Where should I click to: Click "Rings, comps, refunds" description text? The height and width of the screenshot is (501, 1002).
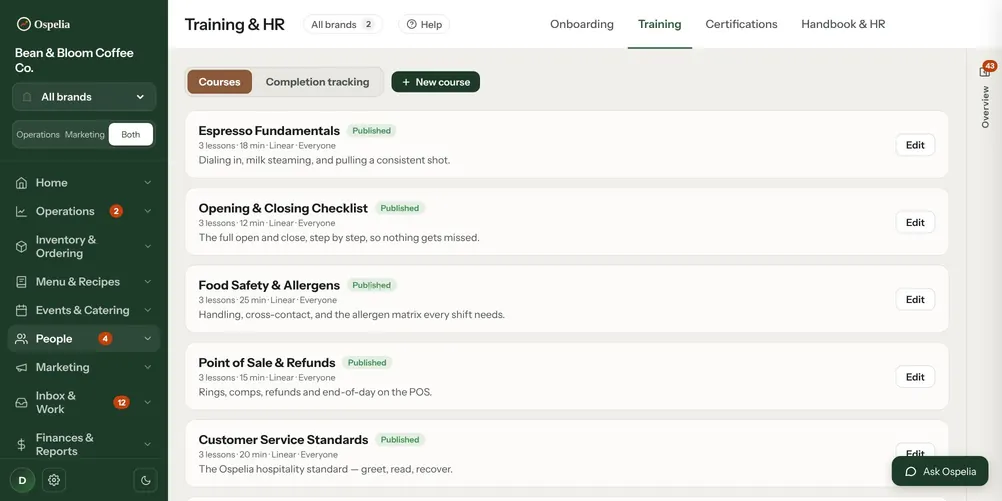point(315,392)
